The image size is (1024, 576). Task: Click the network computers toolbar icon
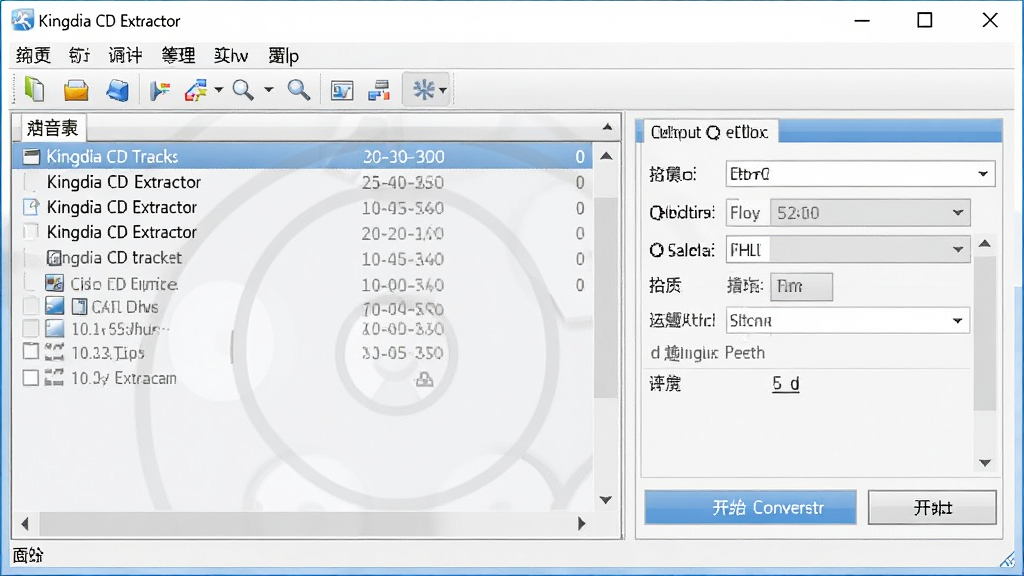(379, 90)
